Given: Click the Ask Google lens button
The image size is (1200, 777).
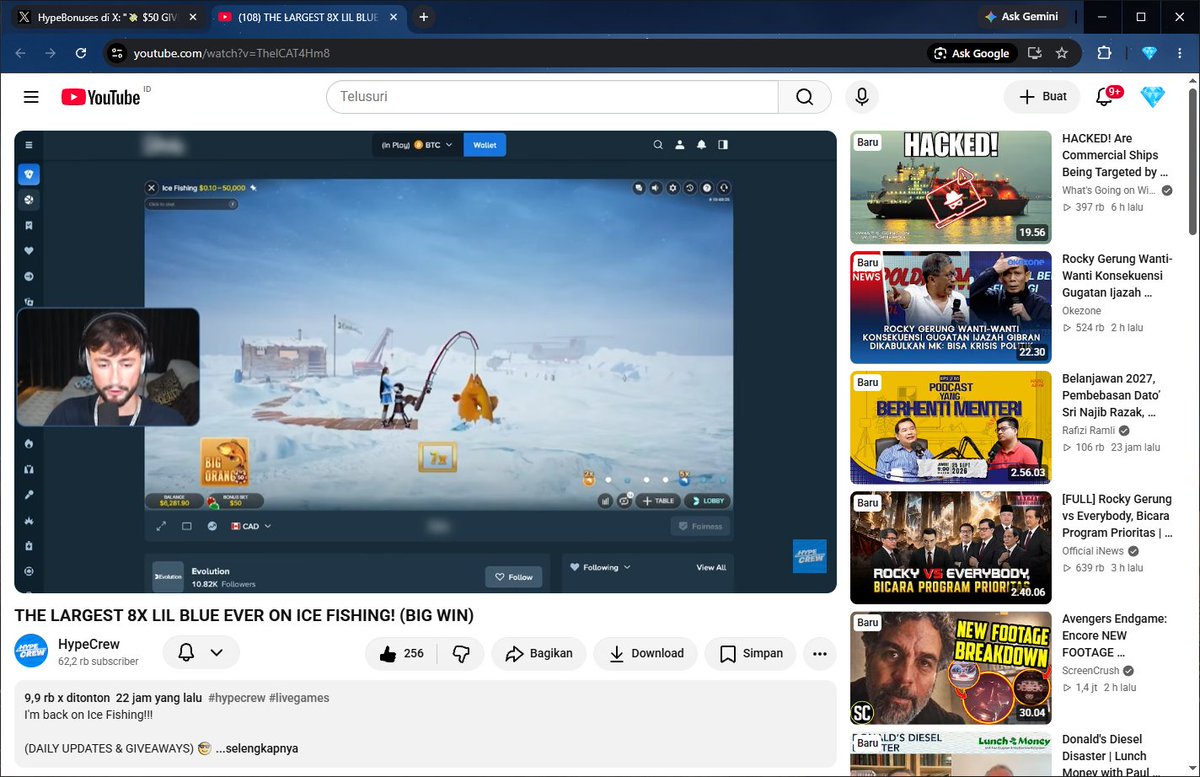Looking at the screenshot, I should point(972,53).
